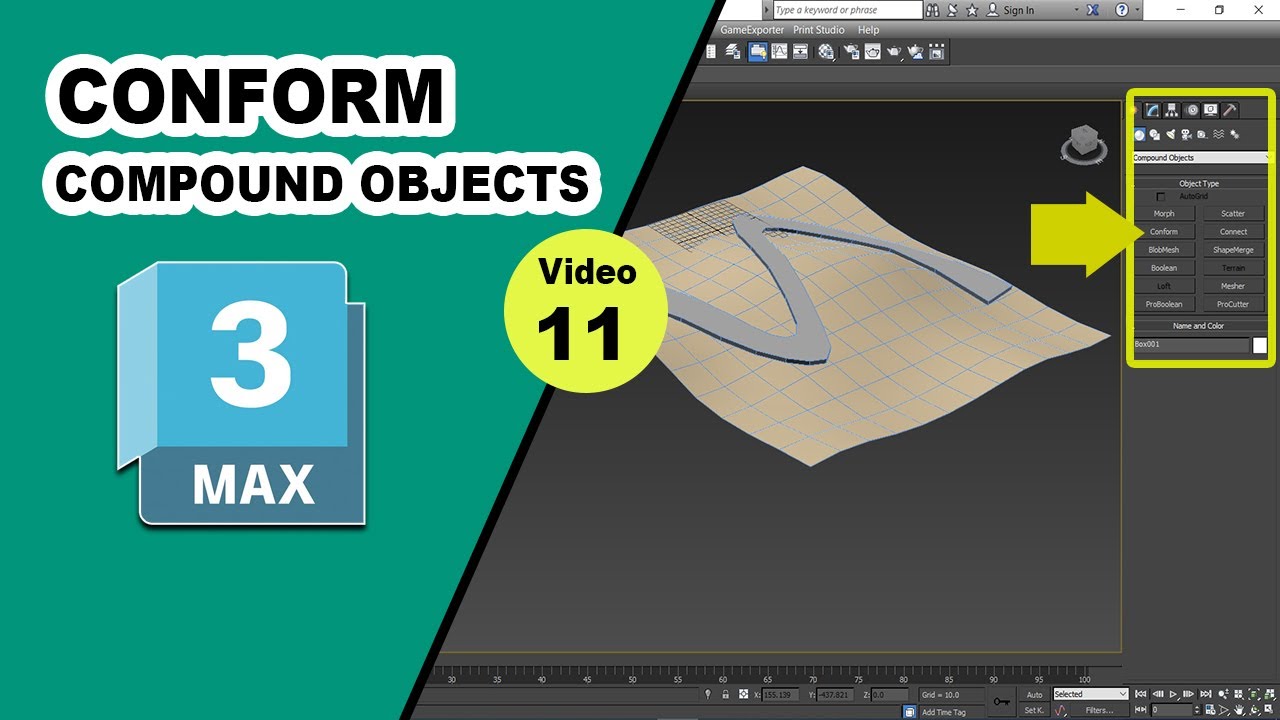This screenshot has height=720, width=1280.
Task: Open the Curve Editor toolbar icon
Action: coord(779,51)
